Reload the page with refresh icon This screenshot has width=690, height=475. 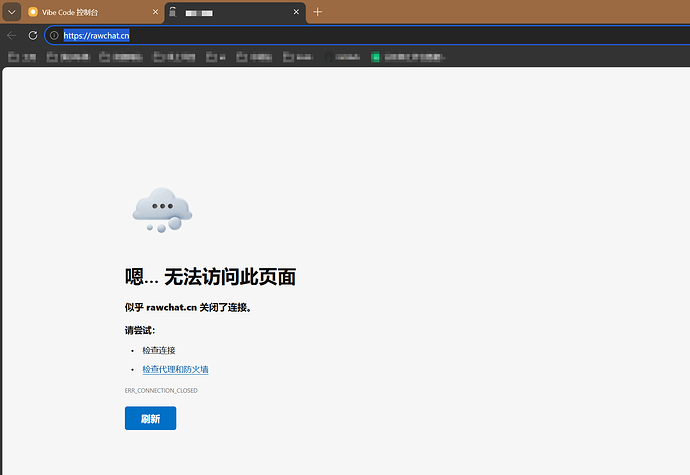tap(33, 35)
